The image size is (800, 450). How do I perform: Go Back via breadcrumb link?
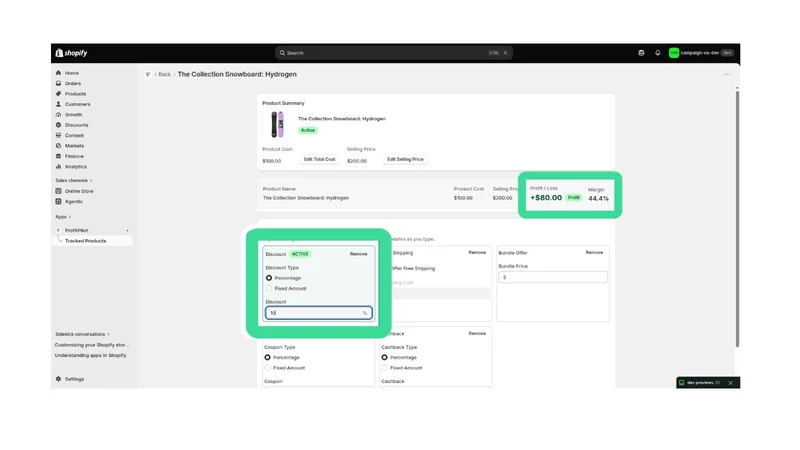pyautogui.click(x=164, y=74)
